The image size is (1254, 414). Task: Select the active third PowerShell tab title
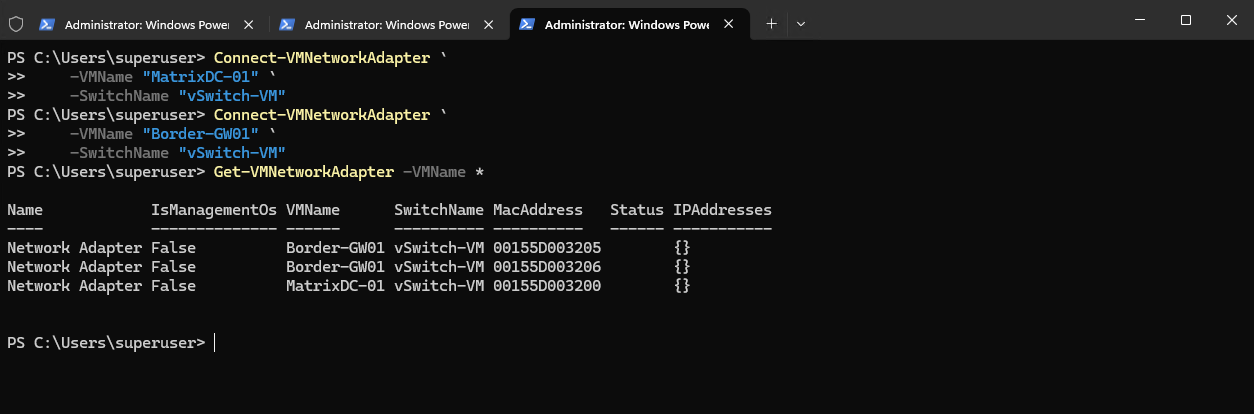[x=626, y=23]
